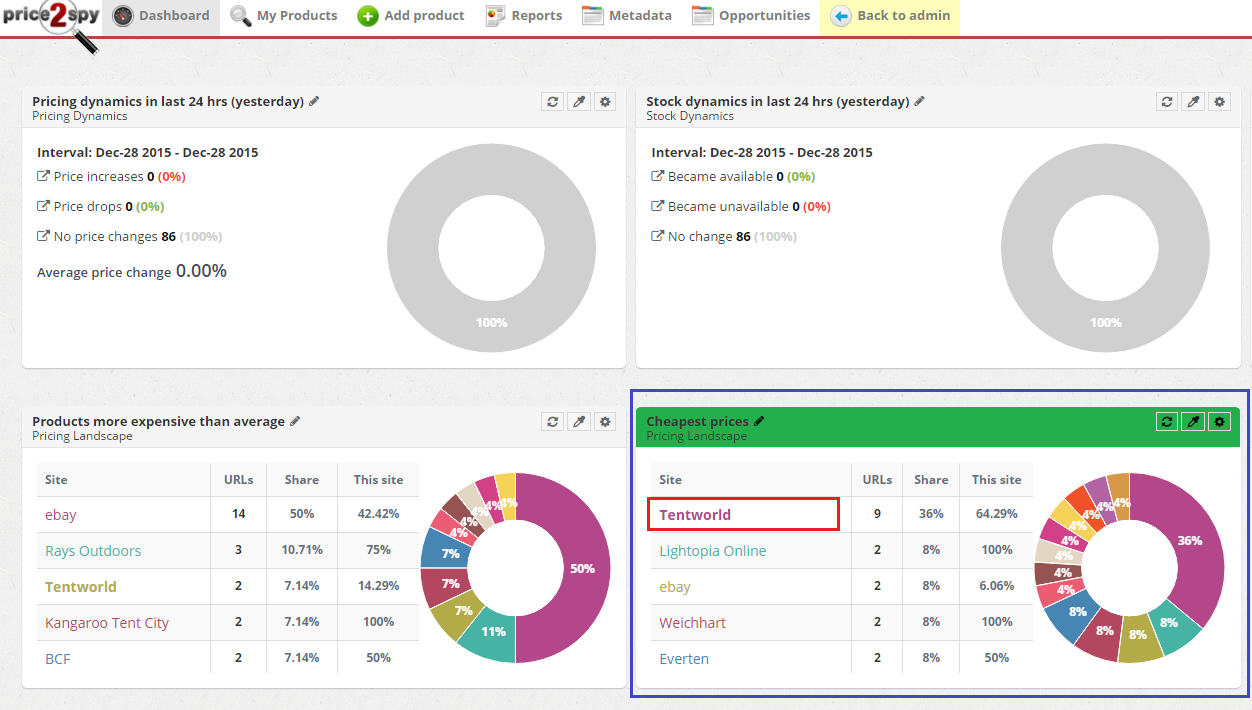This screenshot has width=1252, height=710.
Task: Open the Everten site link
Action: pyautogui.click(x=684, y=659)
